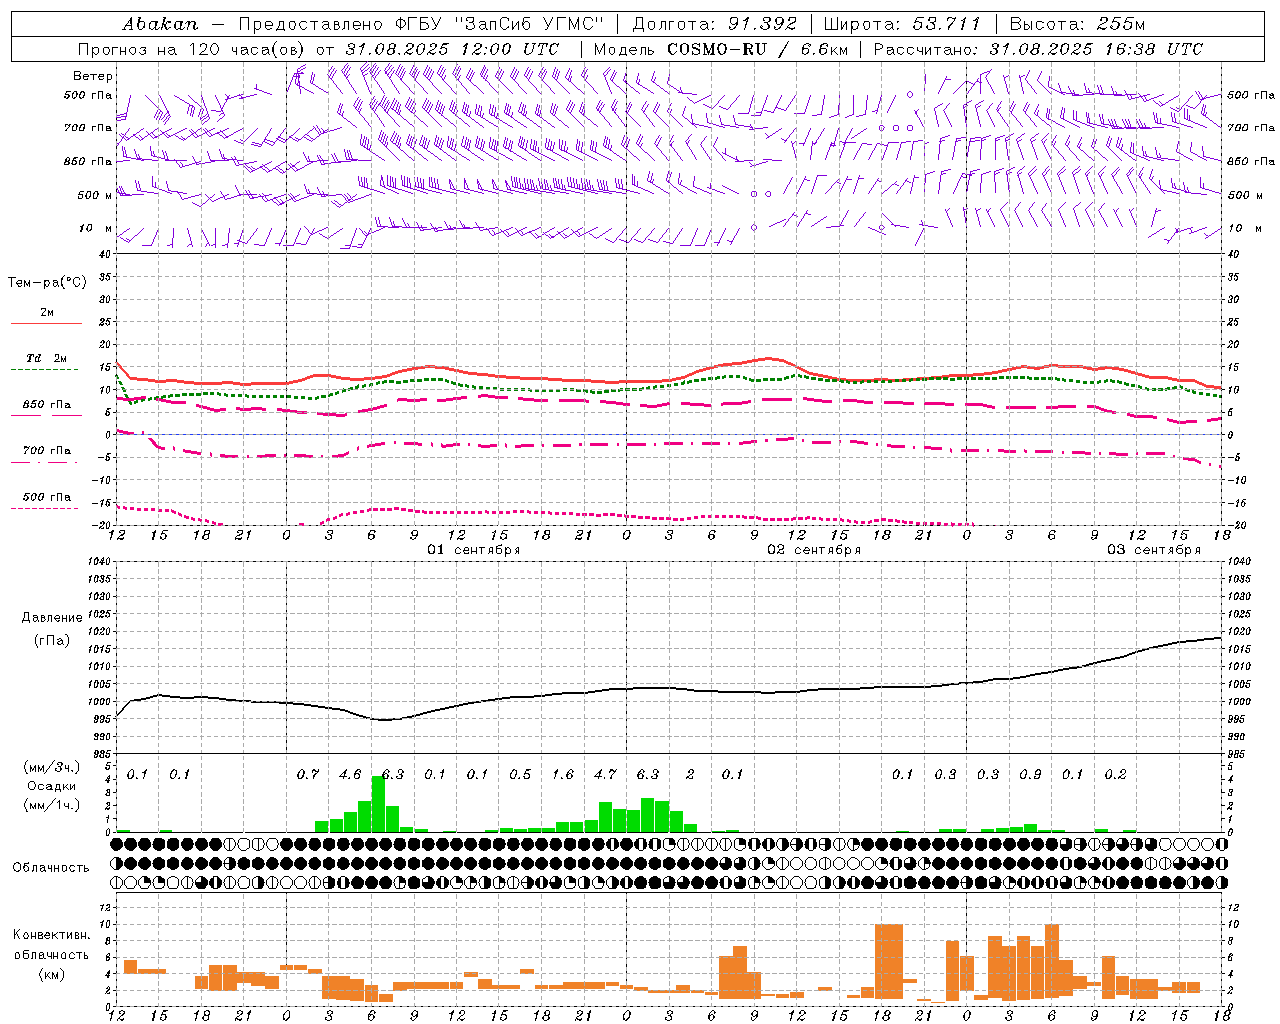Screen dimensions: 1280x1024
Task: Click the "0.2" precipitation value
Action: [1115, 775]
